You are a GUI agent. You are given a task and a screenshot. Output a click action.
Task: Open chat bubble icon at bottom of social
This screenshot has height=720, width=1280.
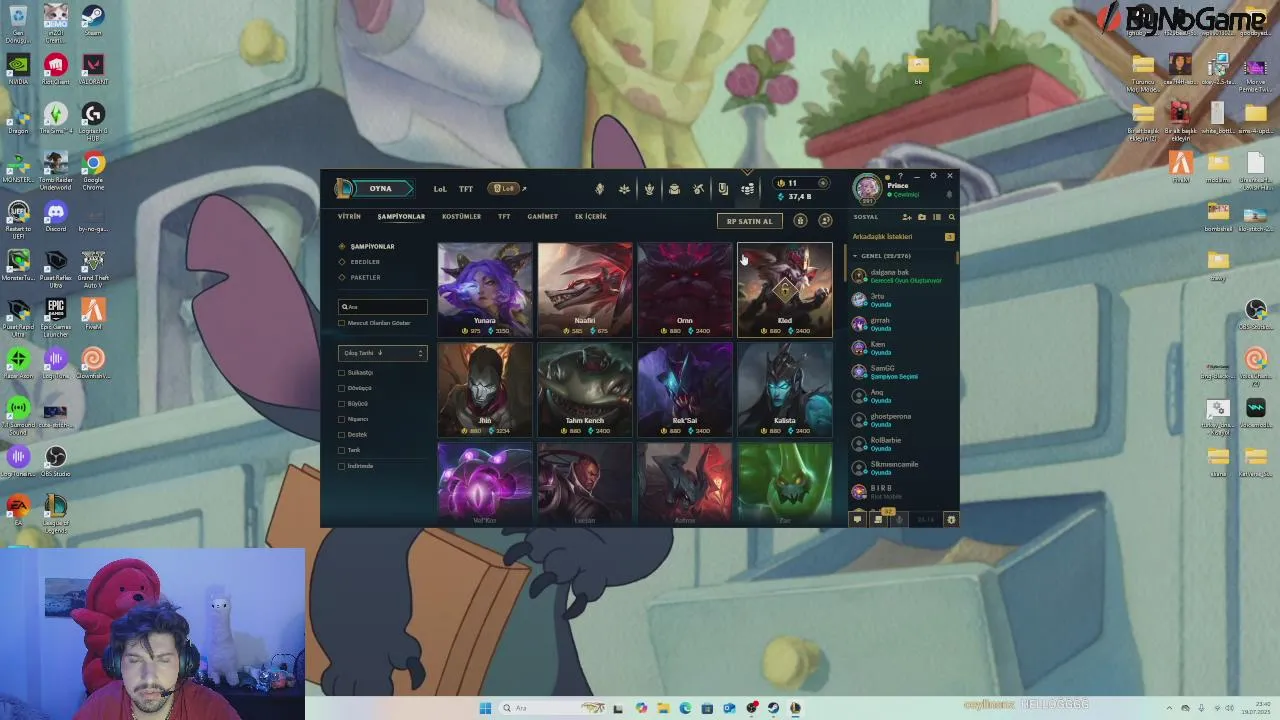tap(857, 519)
